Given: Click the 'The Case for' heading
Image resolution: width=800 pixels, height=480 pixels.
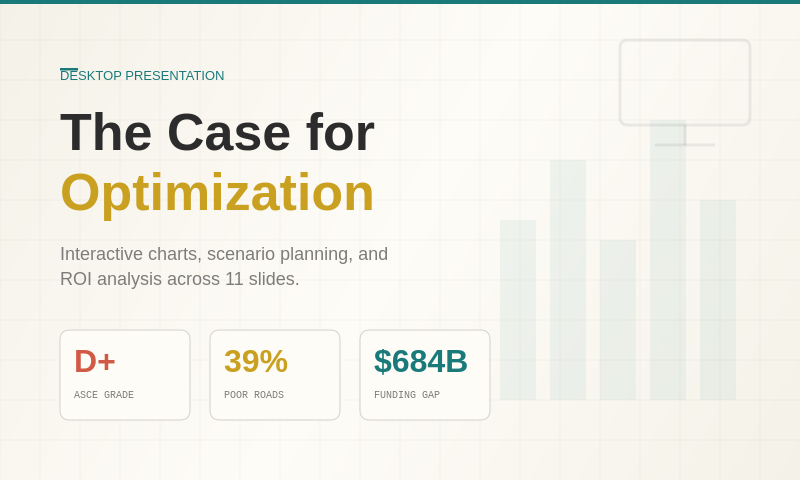Looking at the screenshot, I should coord(217,132).
